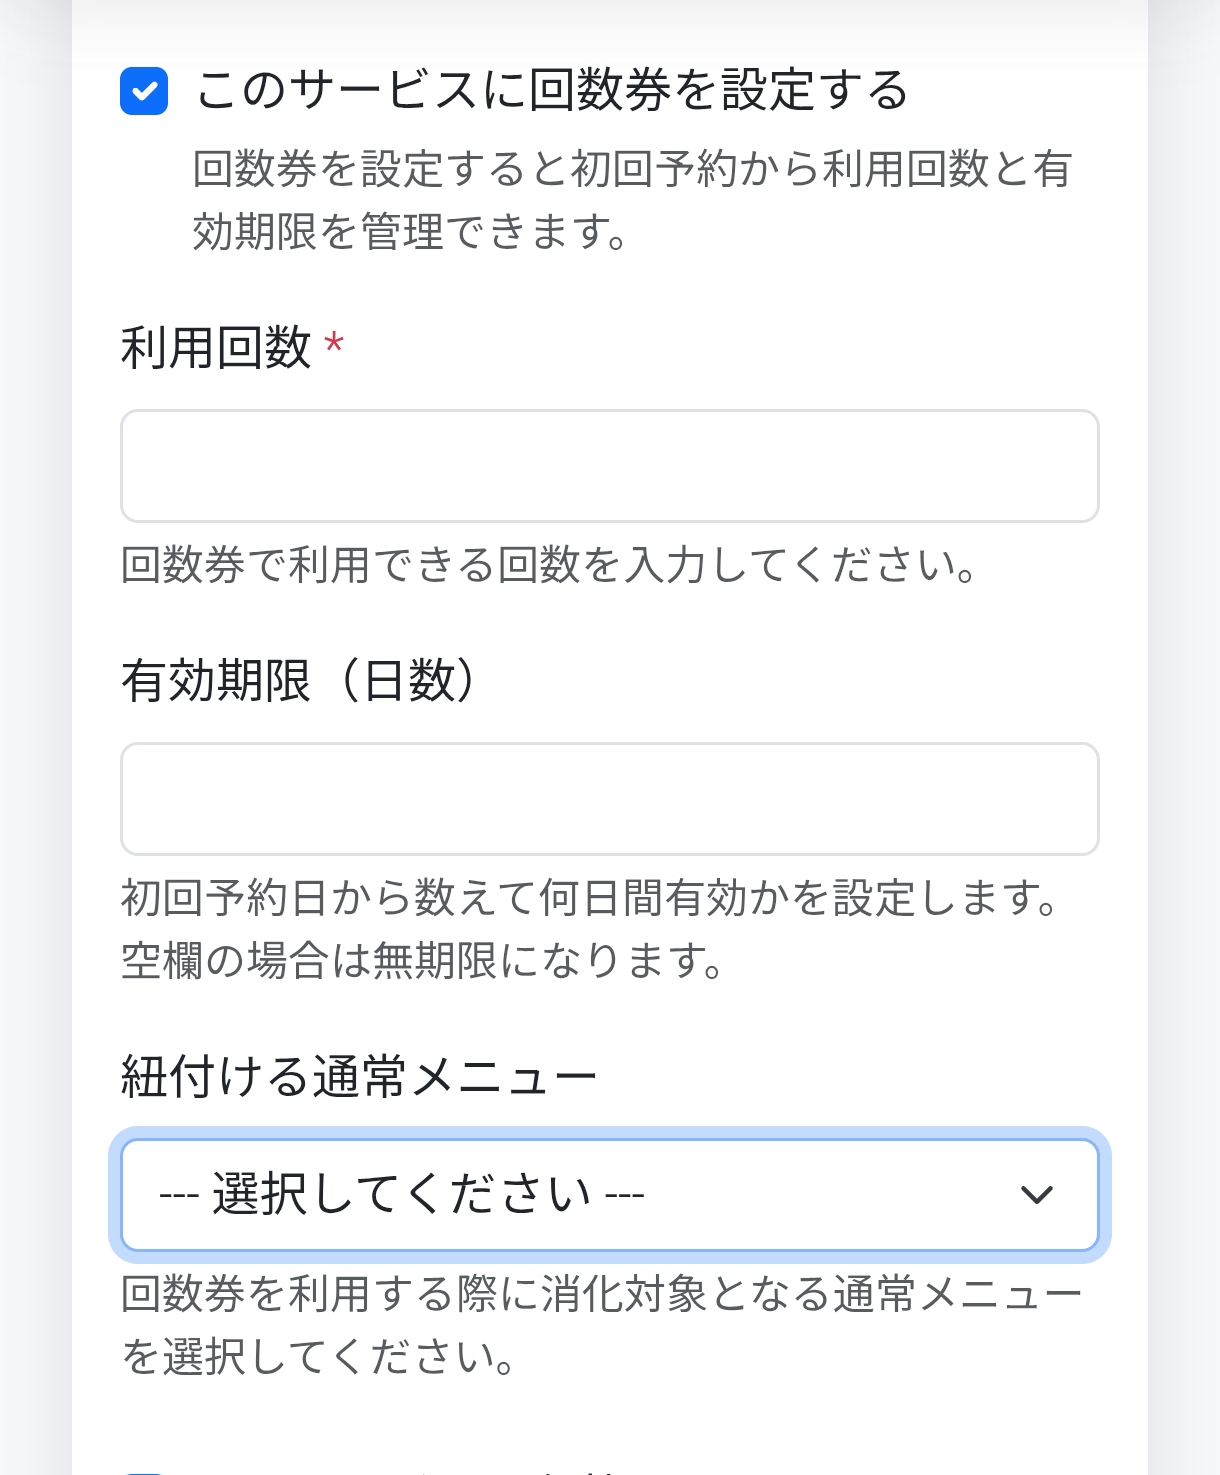1220x1475 pixels.
Task: Show options in the highlighted combo box
Action: pyautogui.click(x=610, y=1195)
